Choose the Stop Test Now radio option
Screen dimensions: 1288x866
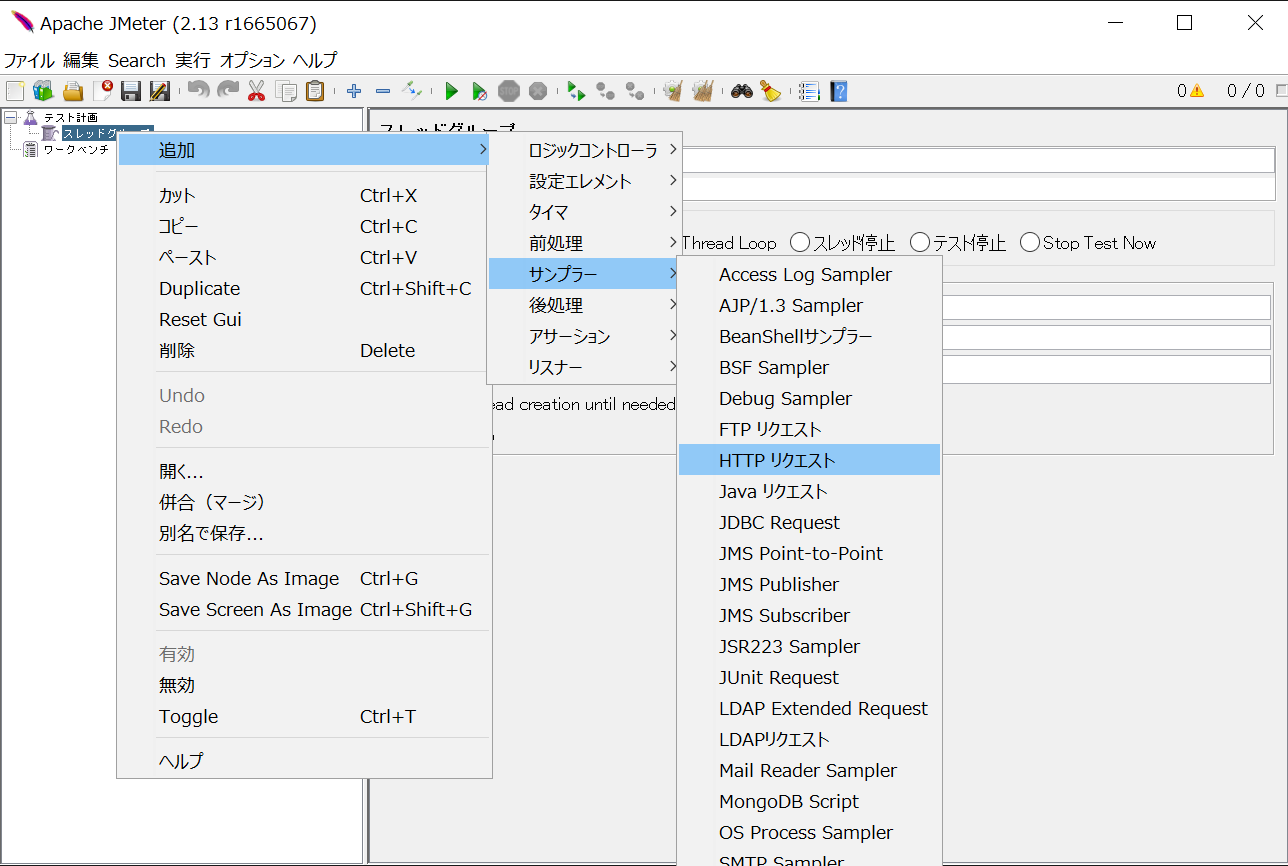pos(1030,243)
